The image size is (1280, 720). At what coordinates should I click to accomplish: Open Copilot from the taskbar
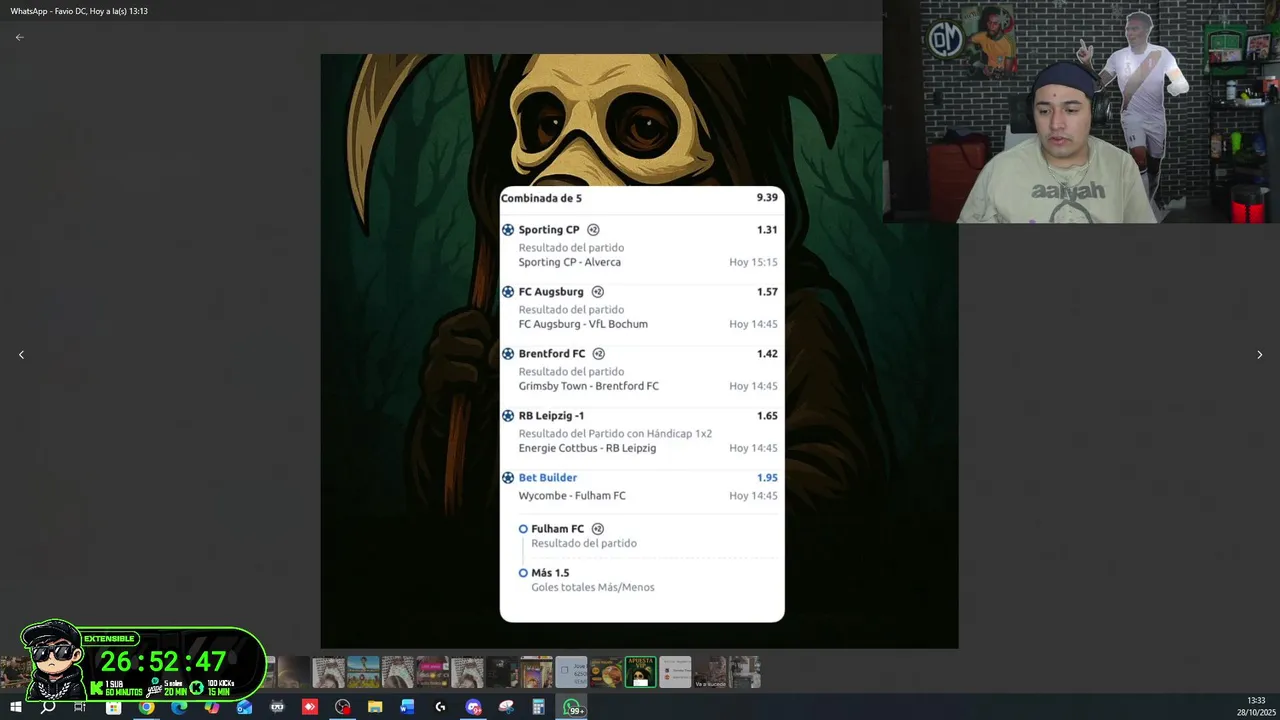click(212, 707)
